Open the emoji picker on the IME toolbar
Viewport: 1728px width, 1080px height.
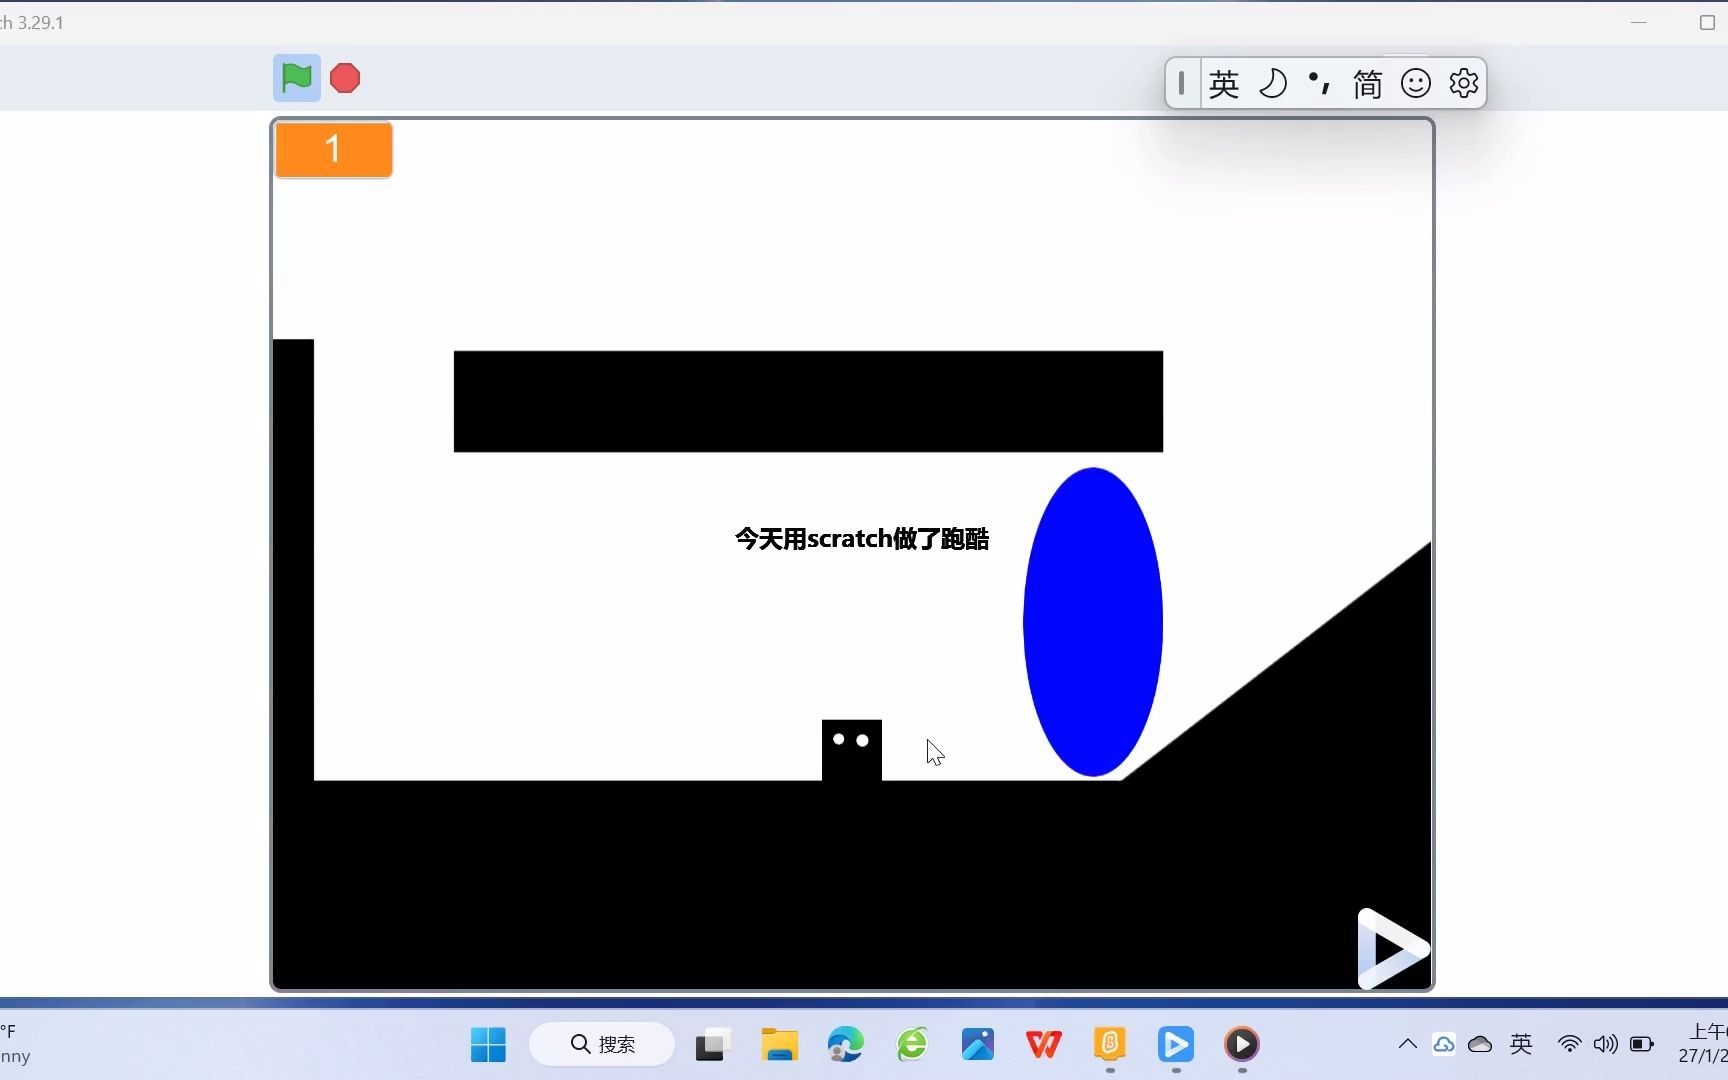[1415, 83]
